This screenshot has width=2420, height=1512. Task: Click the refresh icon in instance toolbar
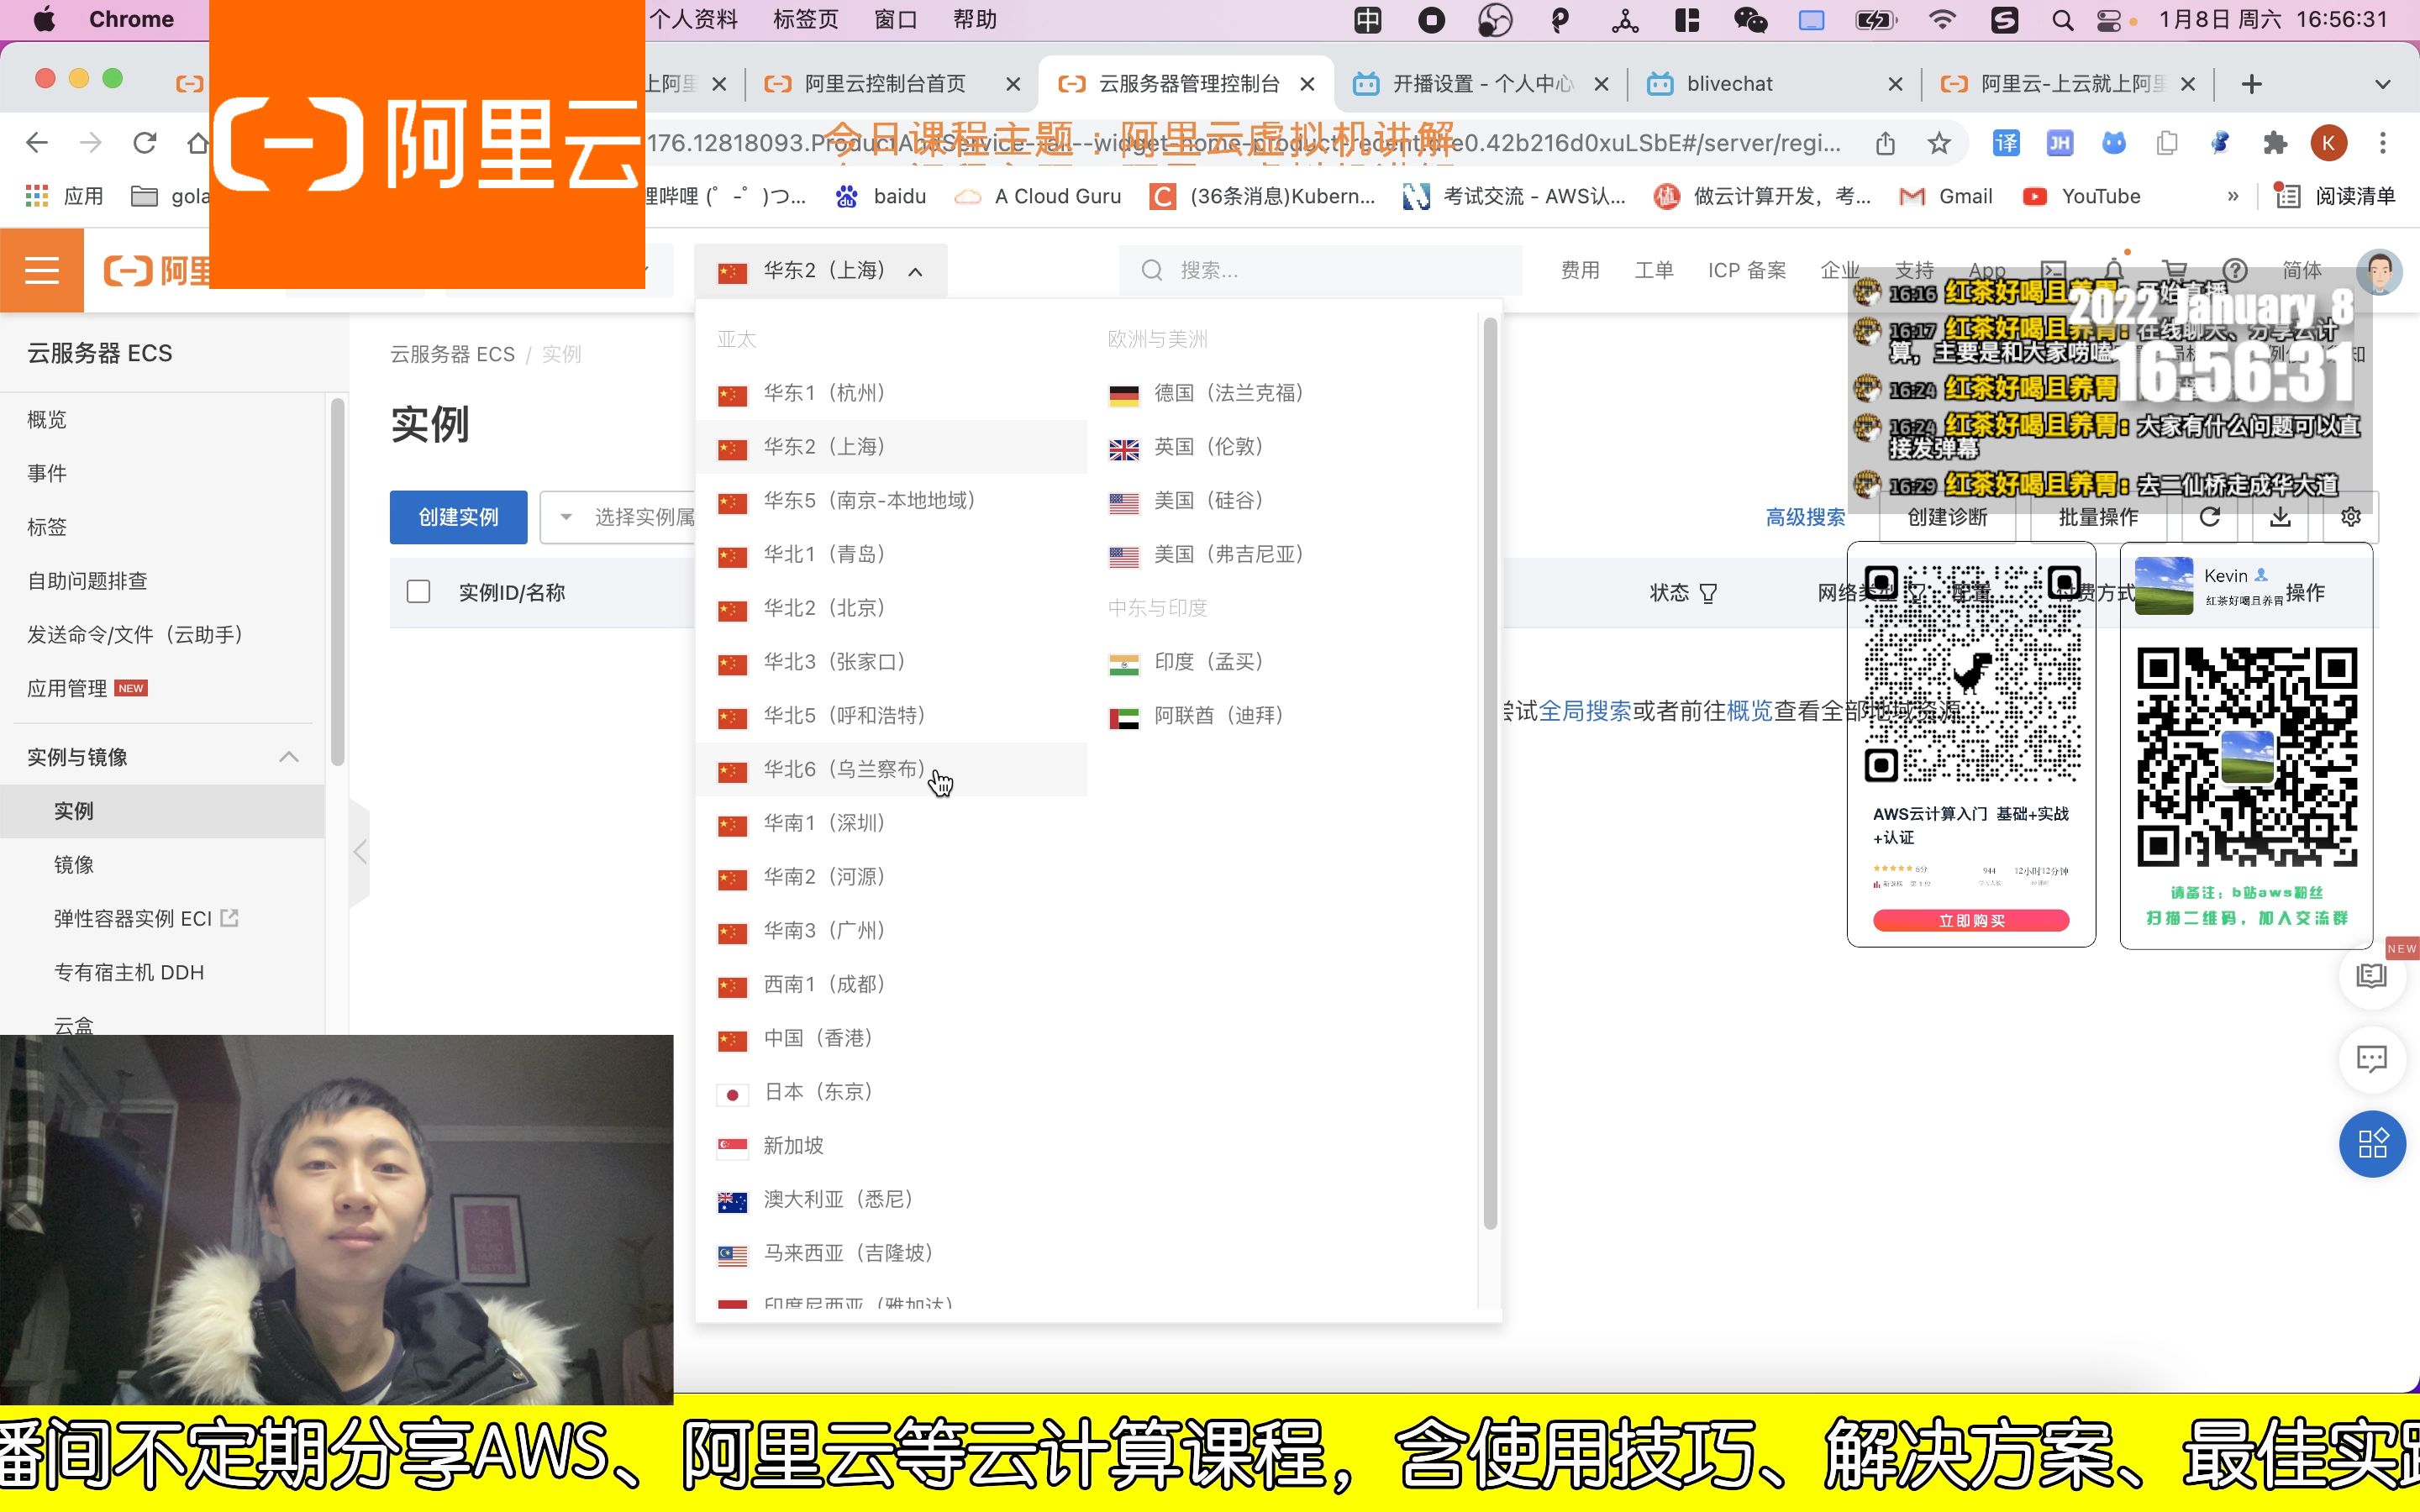click(2209, 517)
